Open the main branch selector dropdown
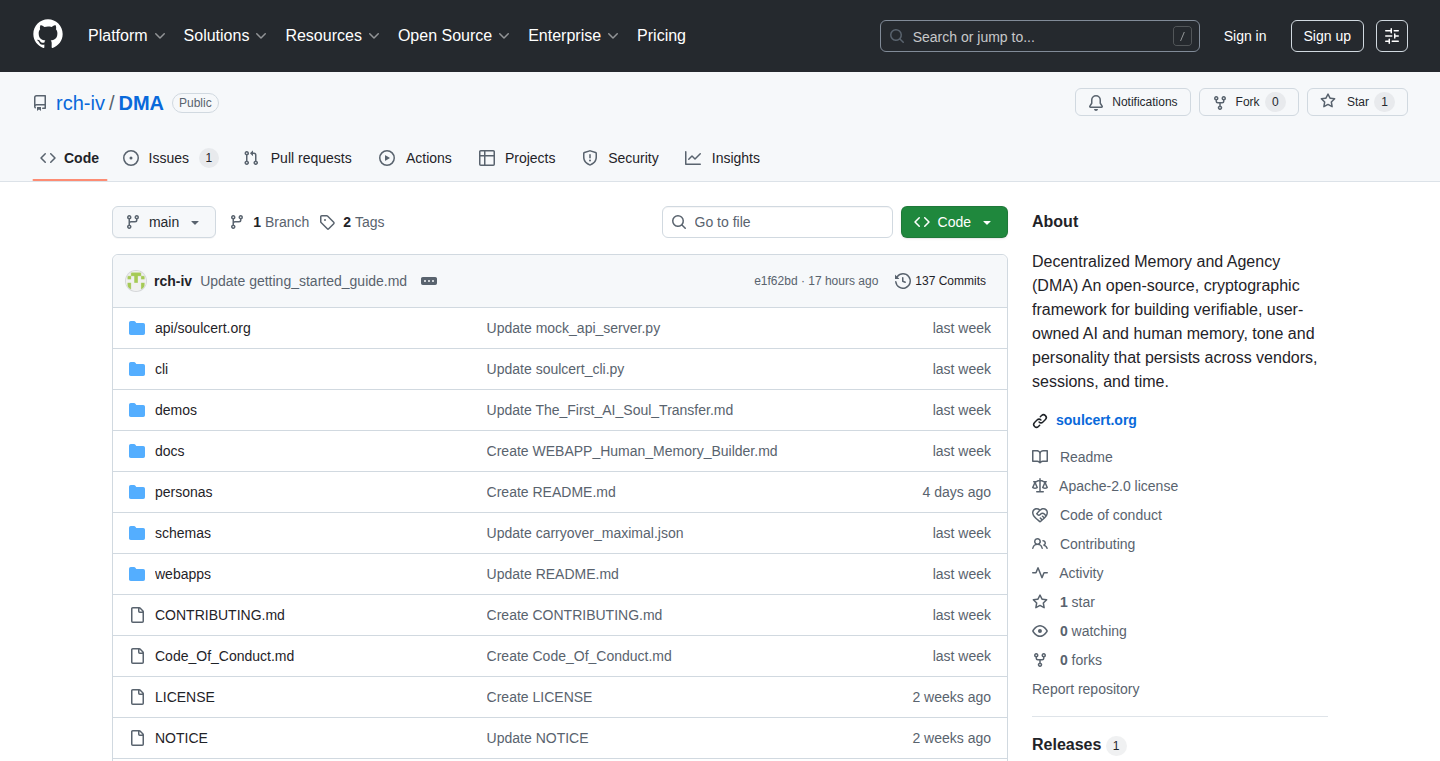 pyautogui.click(x=164, y=222)
